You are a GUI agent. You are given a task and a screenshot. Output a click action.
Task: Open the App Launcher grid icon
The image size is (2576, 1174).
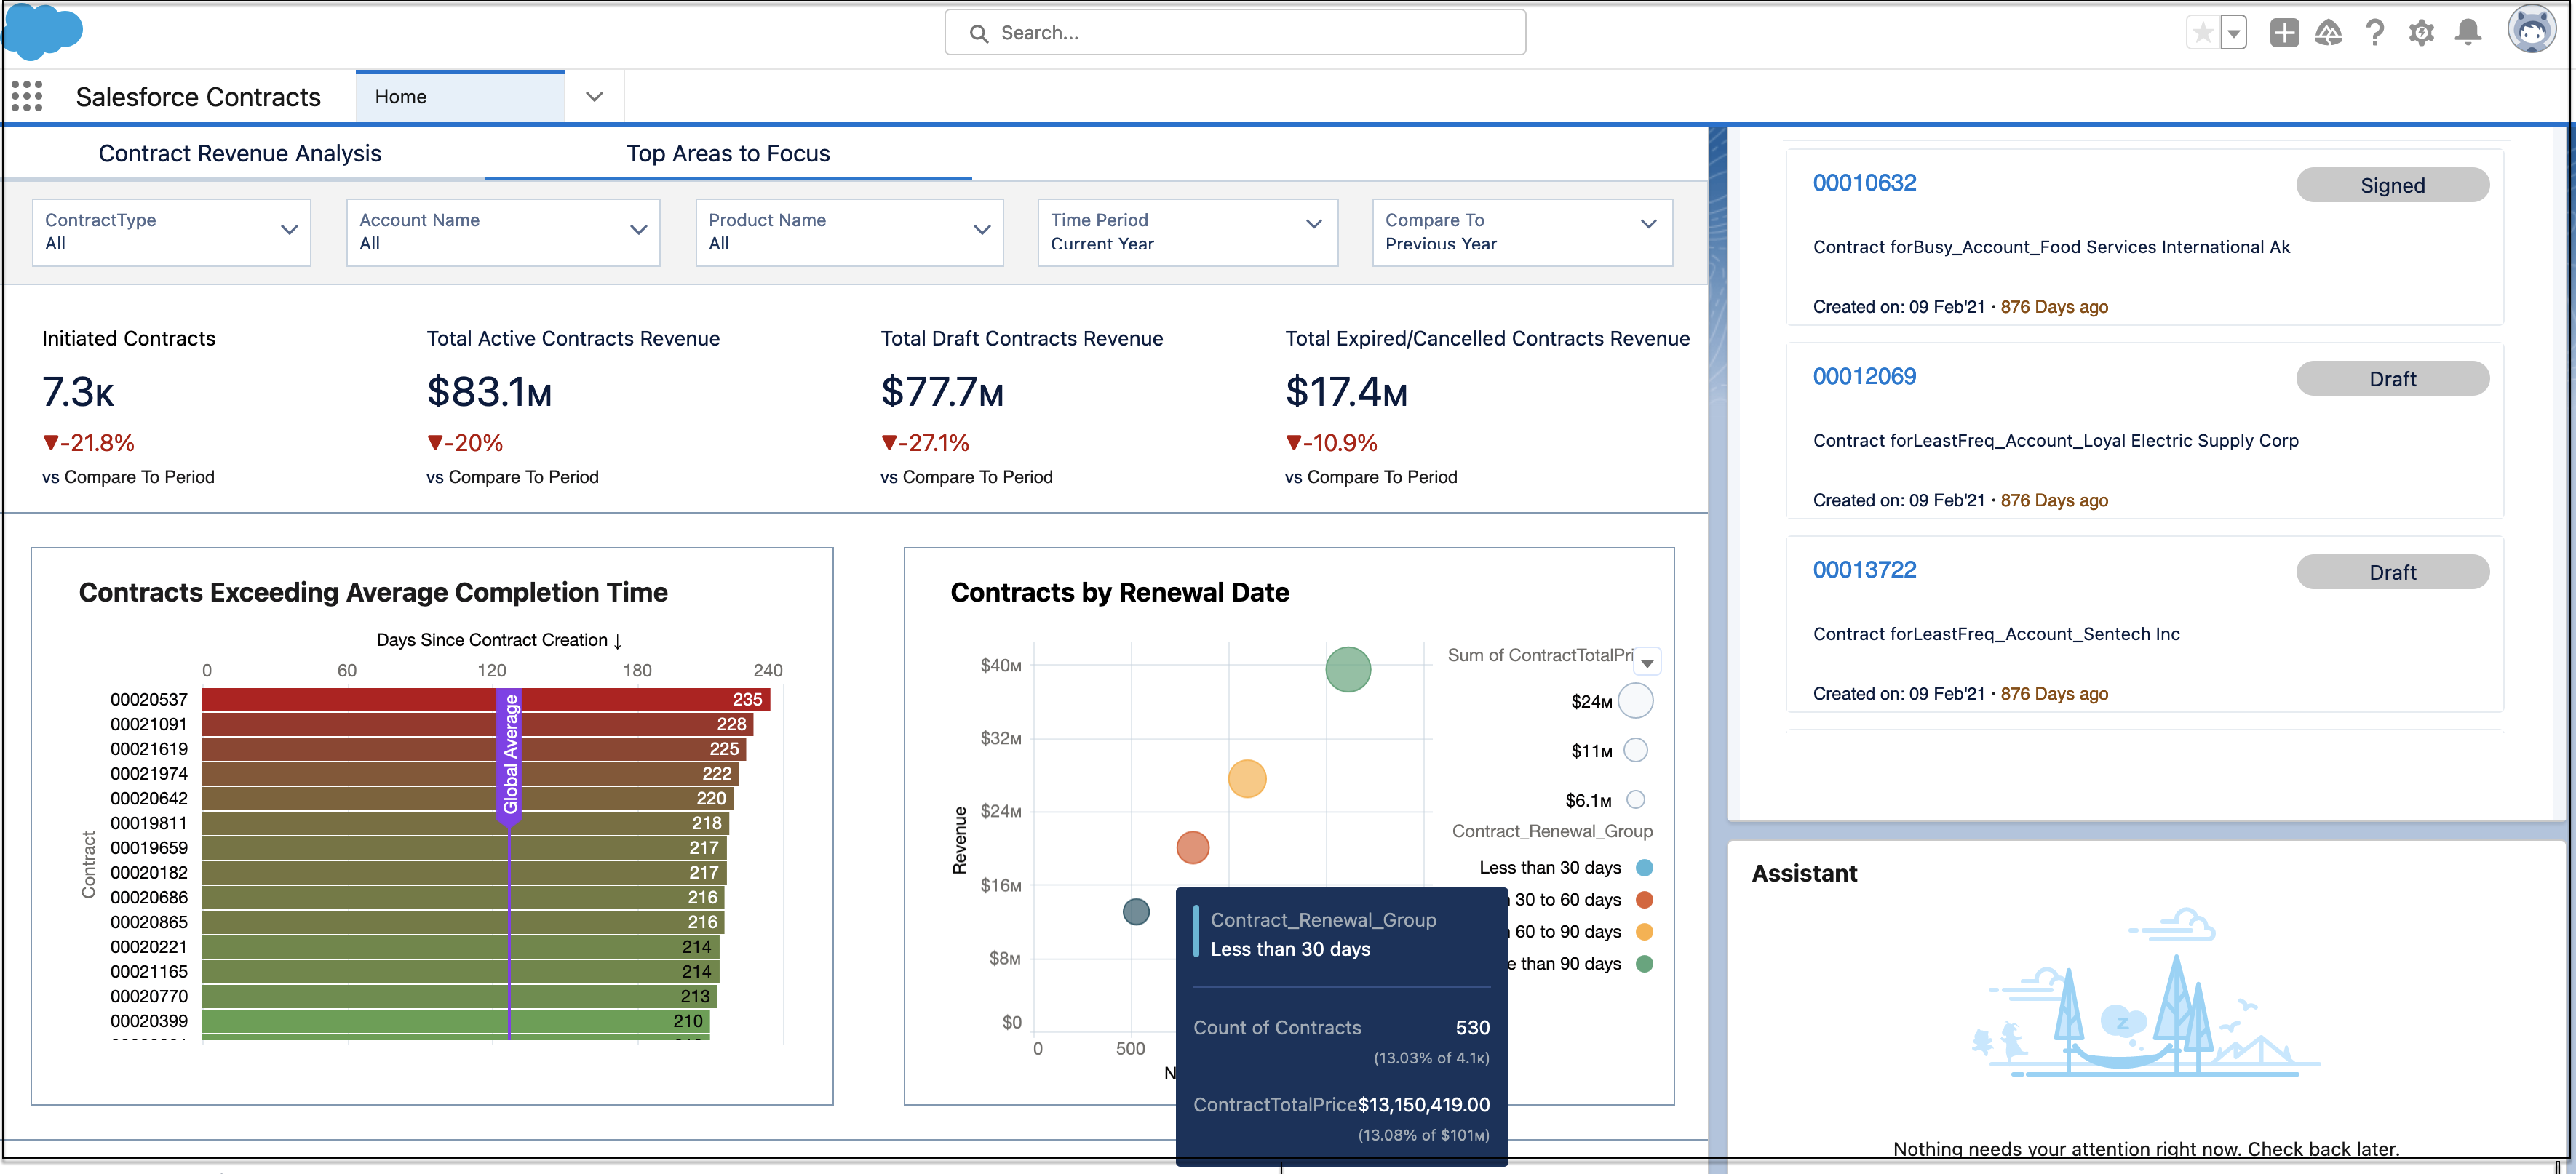(27, 96)
